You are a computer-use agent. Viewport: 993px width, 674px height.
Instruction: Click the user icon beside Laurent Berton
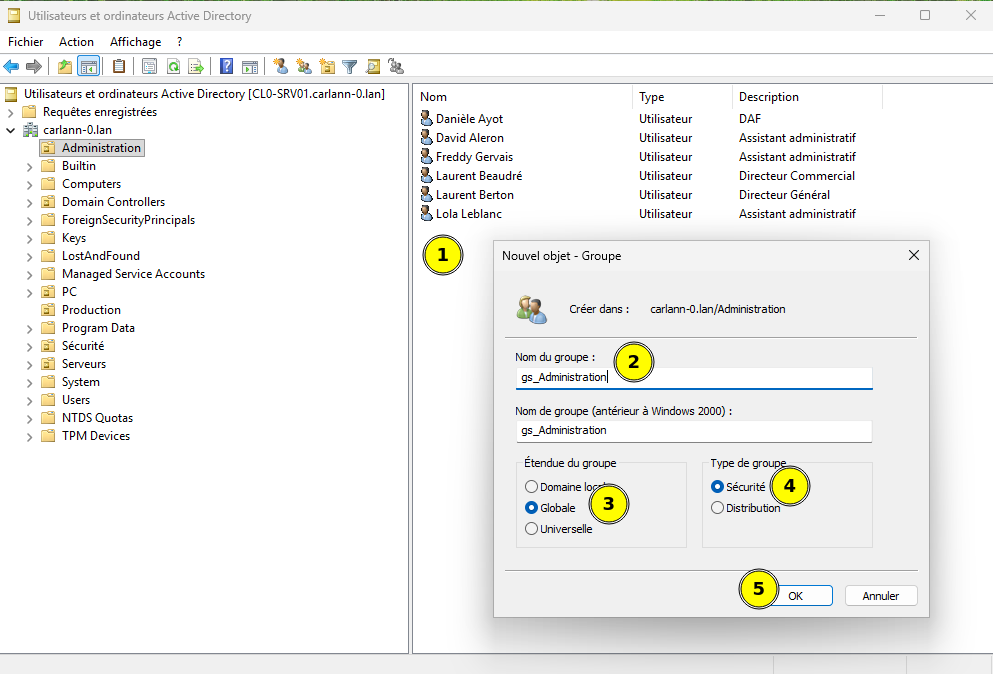427,194
